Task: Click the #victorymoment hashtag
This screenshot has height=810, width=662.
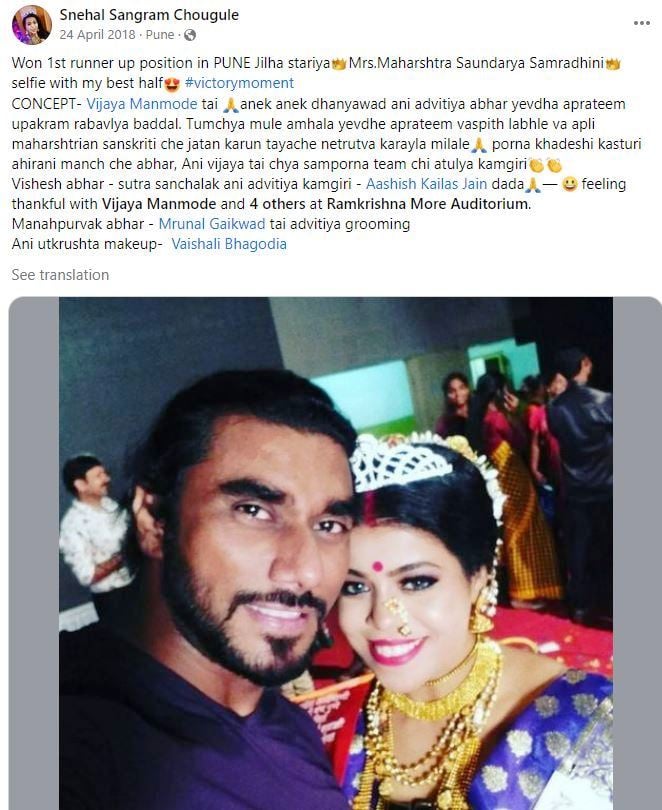Action: 239,83
